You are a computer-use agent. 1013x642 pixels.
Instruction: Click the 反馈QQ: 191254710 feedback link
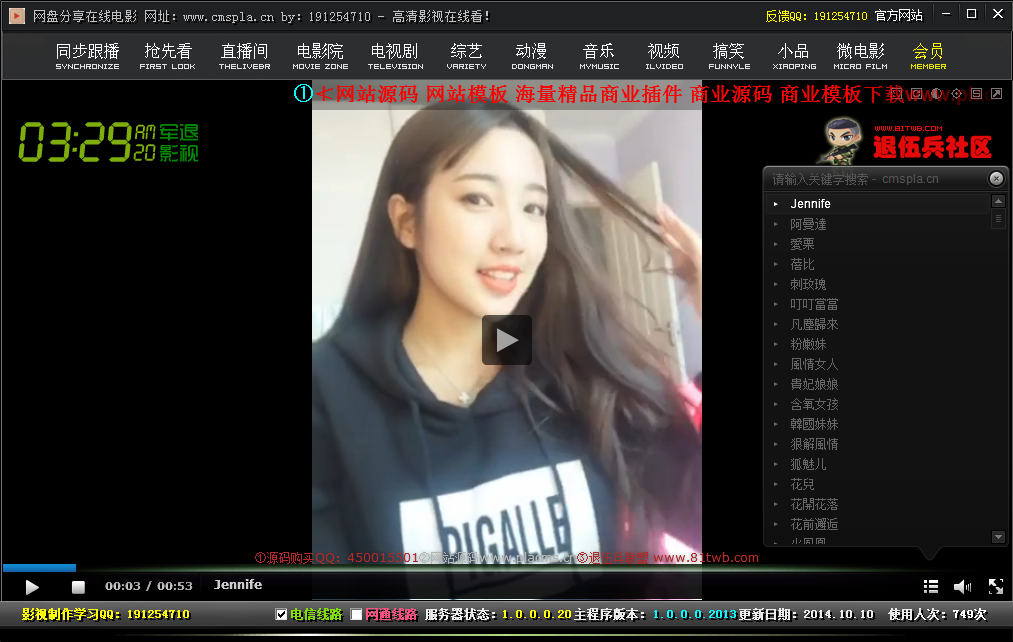(817, 16)
